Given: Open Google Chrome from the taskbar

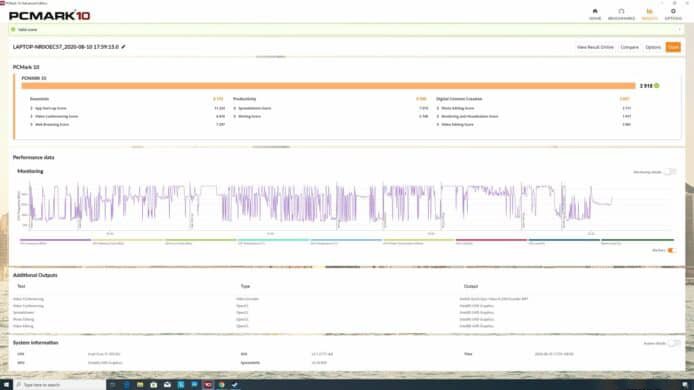Looking at the screenshot, I should [x=221, y=385].
